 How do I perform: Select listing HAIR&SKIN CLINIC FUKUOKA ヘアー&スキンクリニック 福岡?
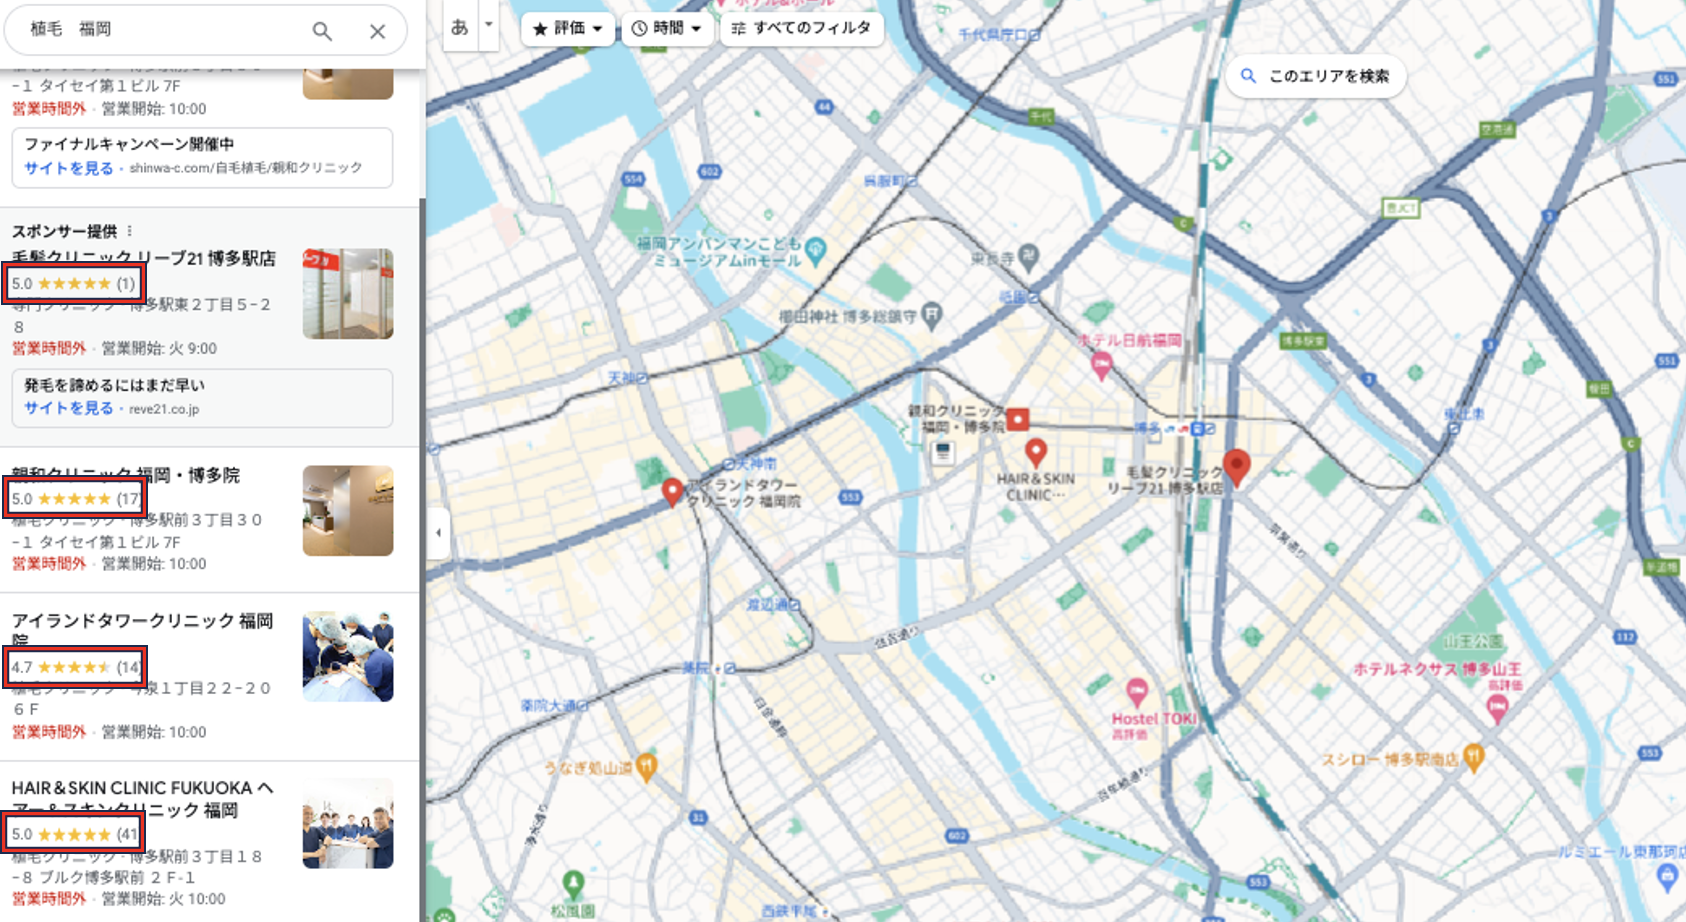(142, 798)
